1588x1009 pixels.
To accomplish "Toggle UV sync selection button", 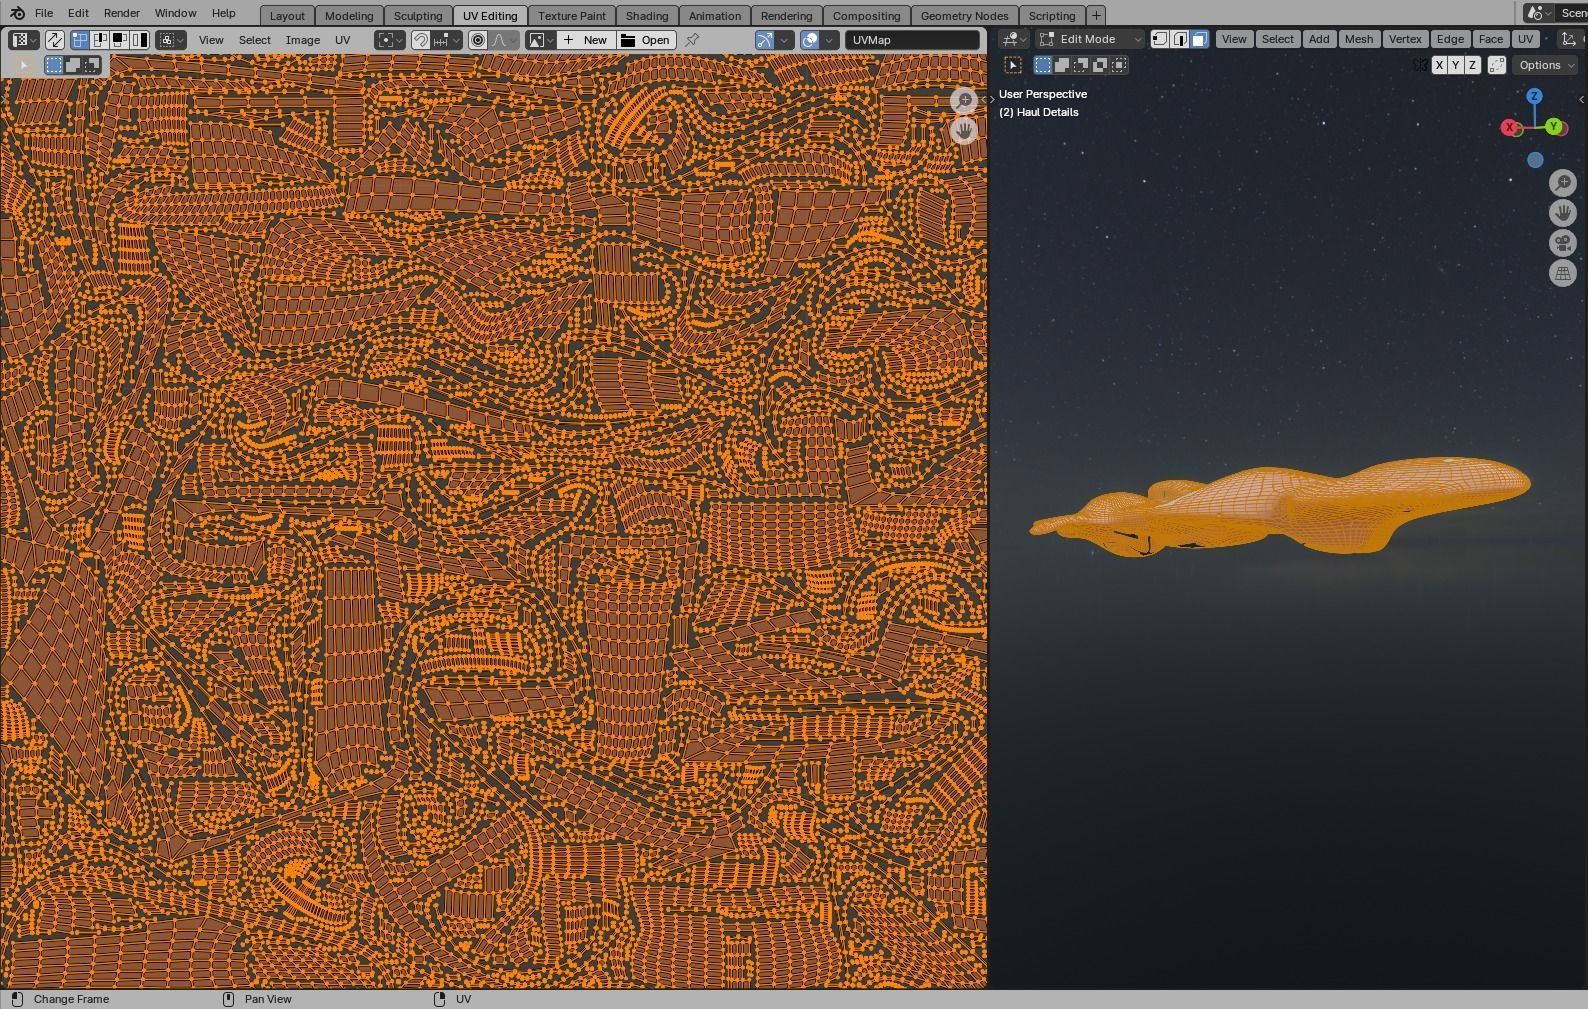I will coord(55,40).
